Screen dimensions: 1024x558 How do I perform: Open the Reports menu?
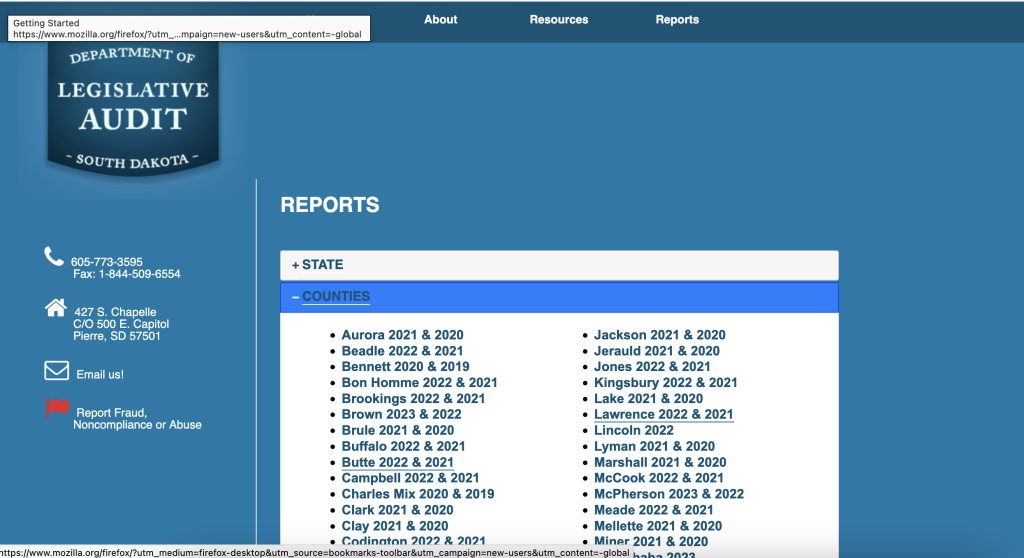(x=677, y=20)
